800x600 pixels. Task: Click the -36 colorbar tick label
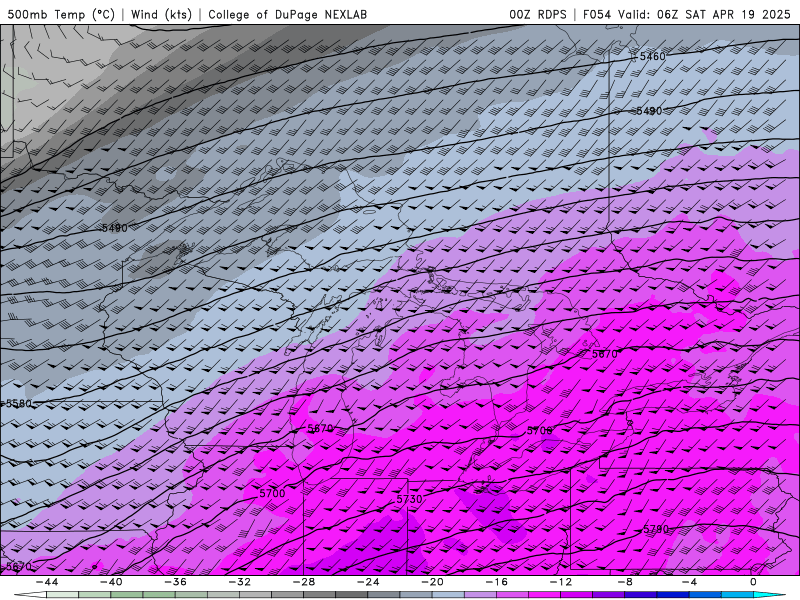[x=176, y=582]
